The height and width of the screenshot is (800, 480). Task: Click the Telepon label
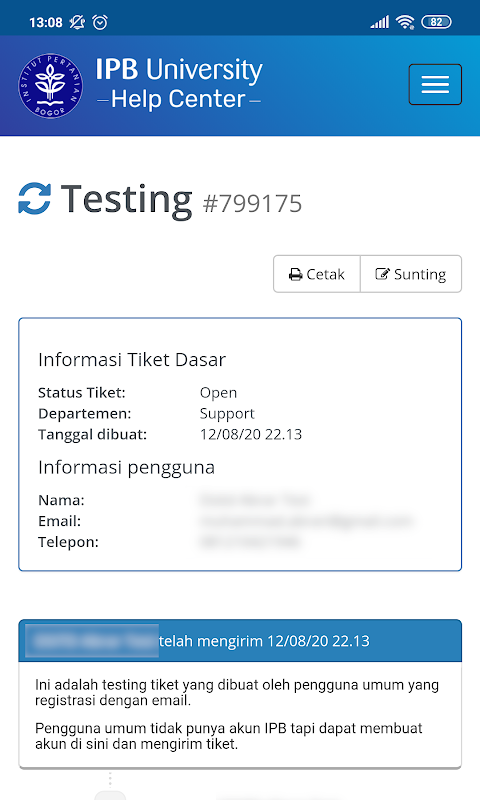tap(68, 542)
